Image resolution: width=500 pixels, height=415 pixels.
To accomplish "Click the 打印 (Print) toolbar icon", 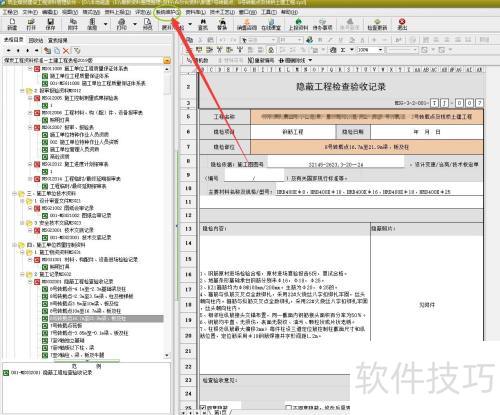I will 122,24.
